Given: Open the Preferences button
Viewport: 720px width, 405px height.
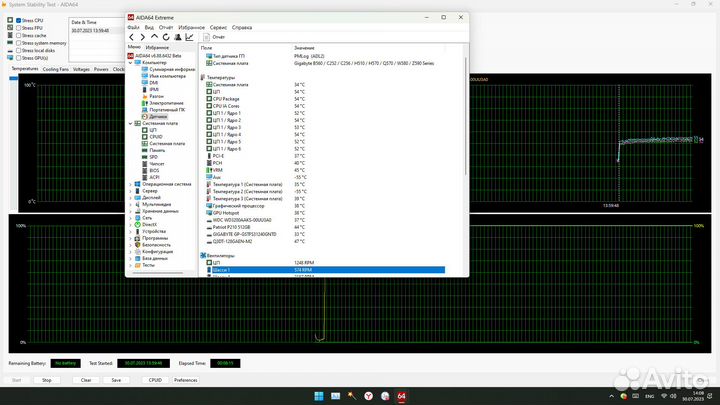Looking at the screenshot, I should 186,380.
